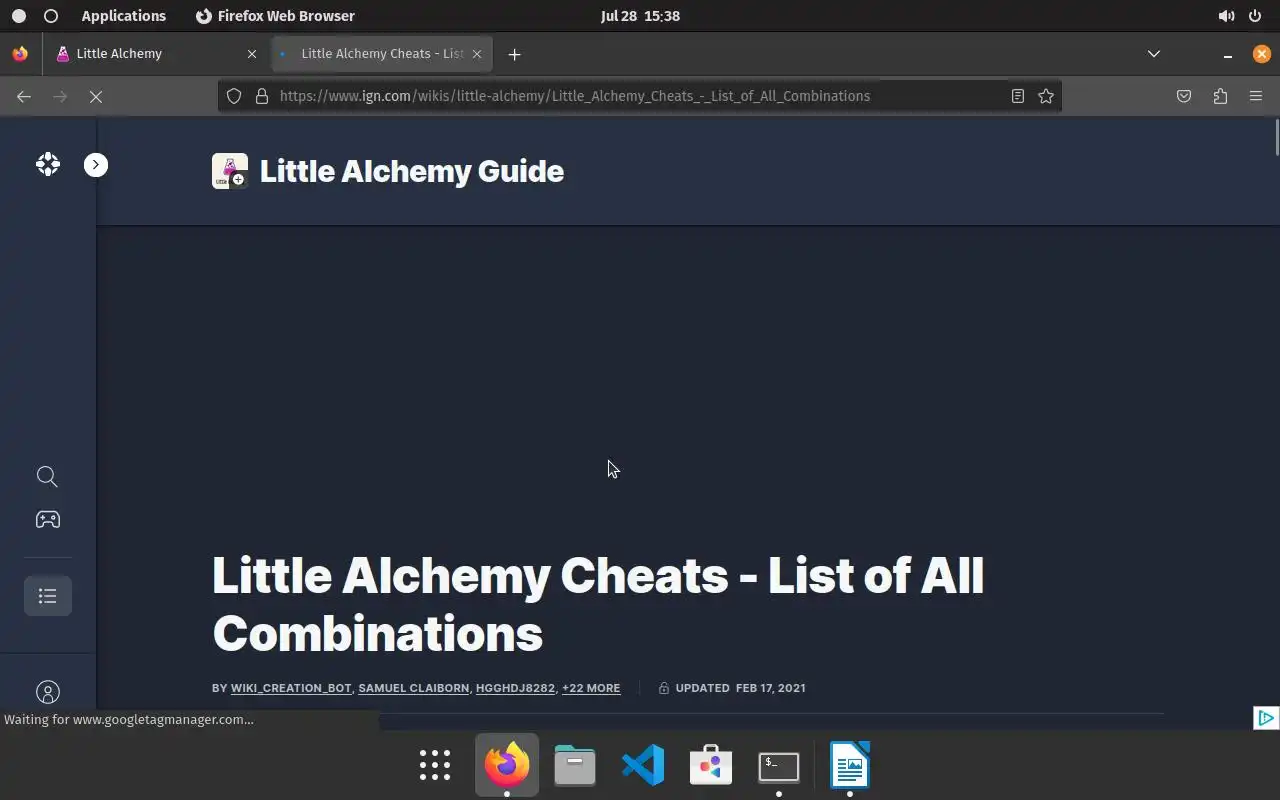The height and width of the screenshot is (800, 1280).
Task: Minimize the Firefox window
Action: 1228,54
